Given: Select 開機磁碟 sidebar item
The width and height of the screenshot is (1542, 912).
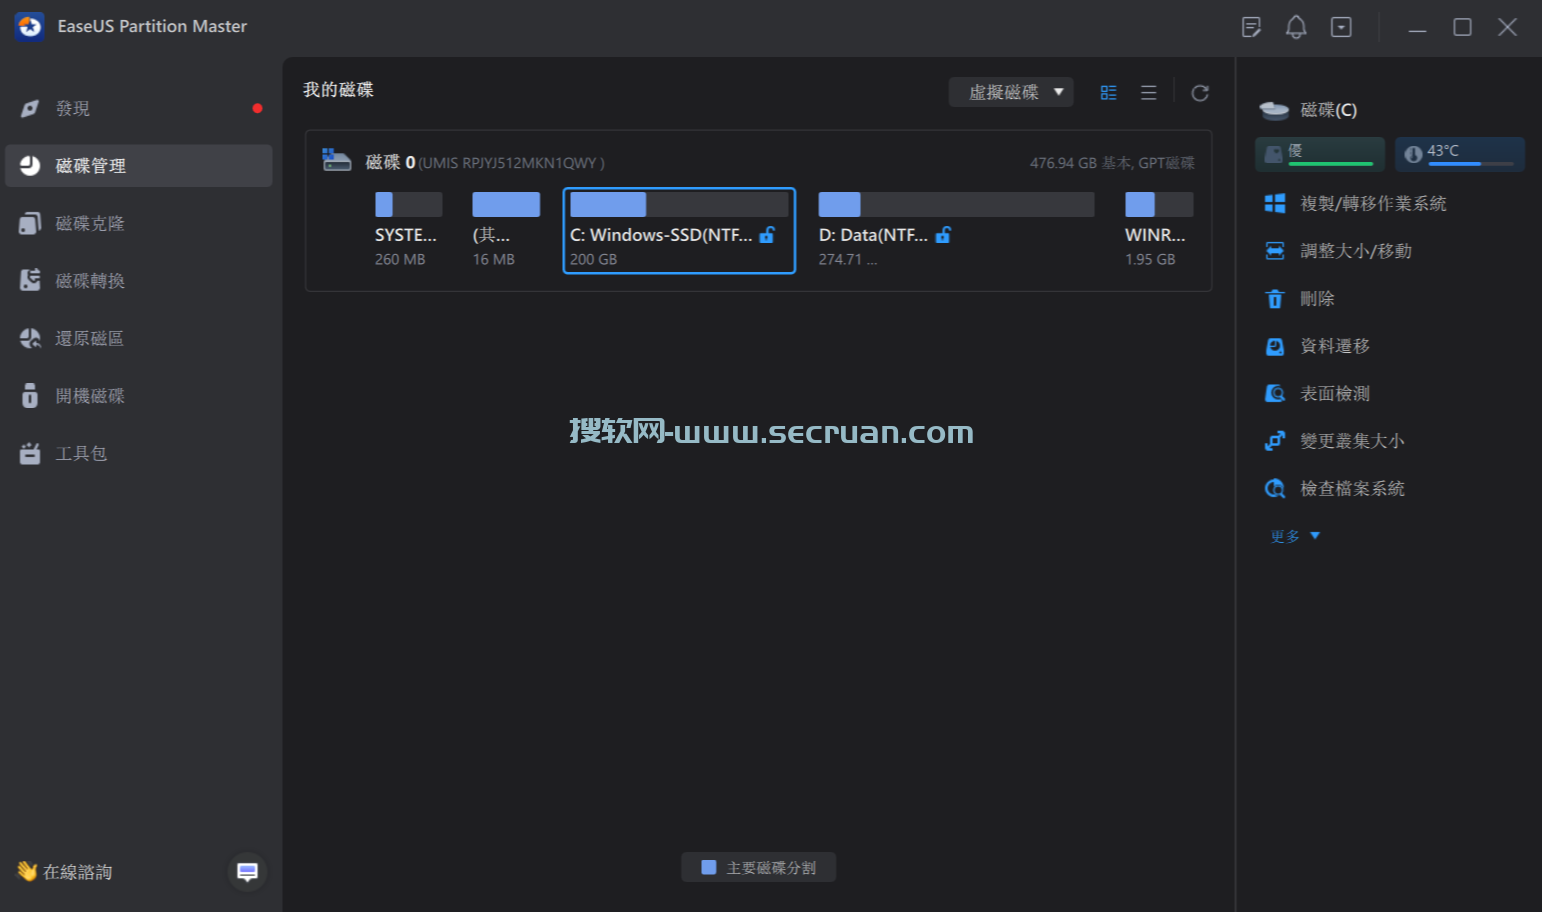Looking at the screenshot, I should pyautogui.click(x=138, y=396).
